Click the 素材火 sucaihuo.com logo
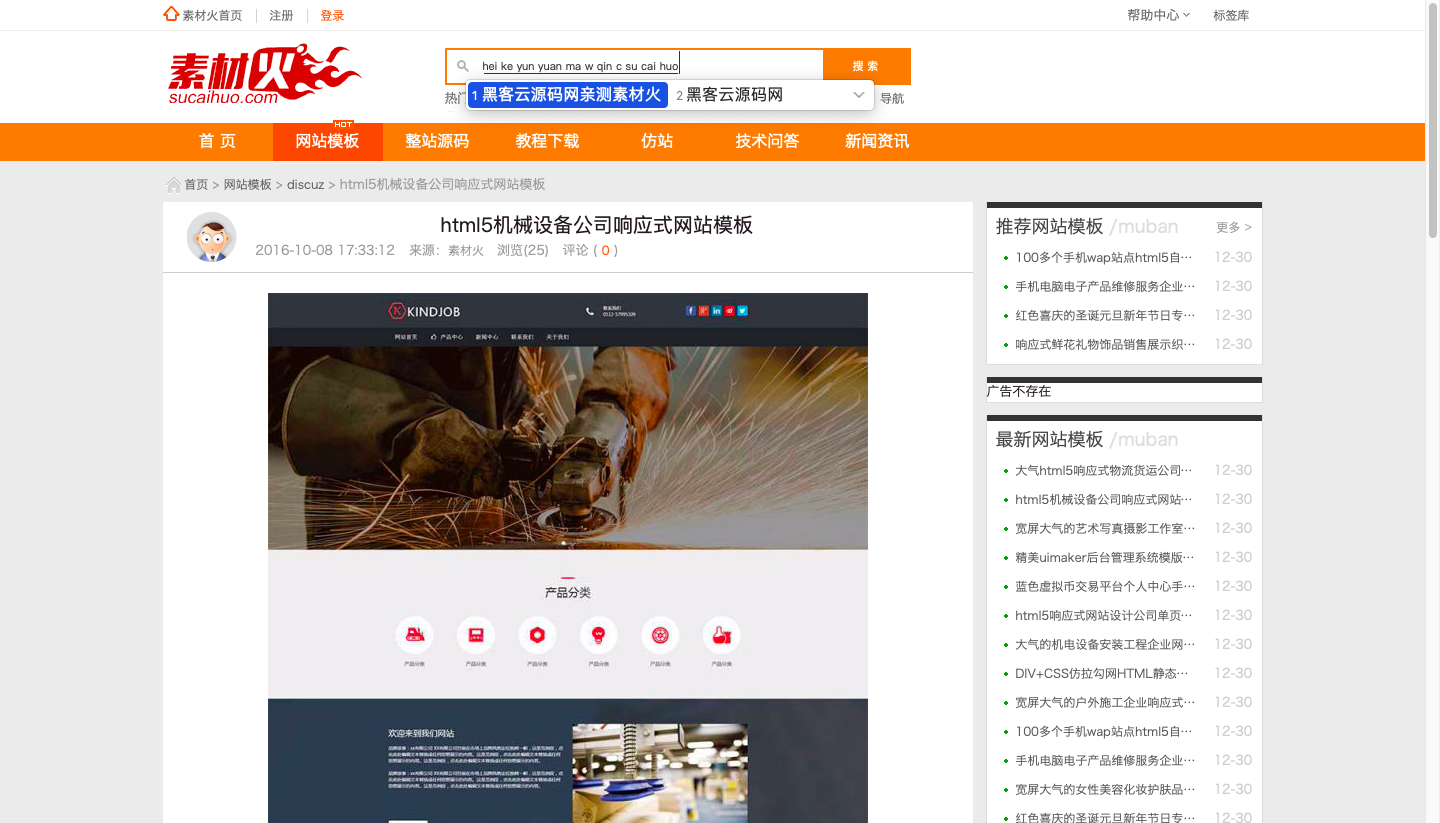This screenshot has height=823, width=1440. coord(264,75)
